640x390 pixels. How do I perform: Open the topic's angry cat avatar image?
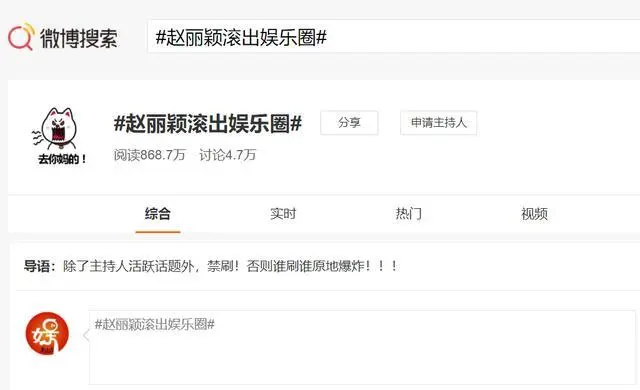coord(60,136)
